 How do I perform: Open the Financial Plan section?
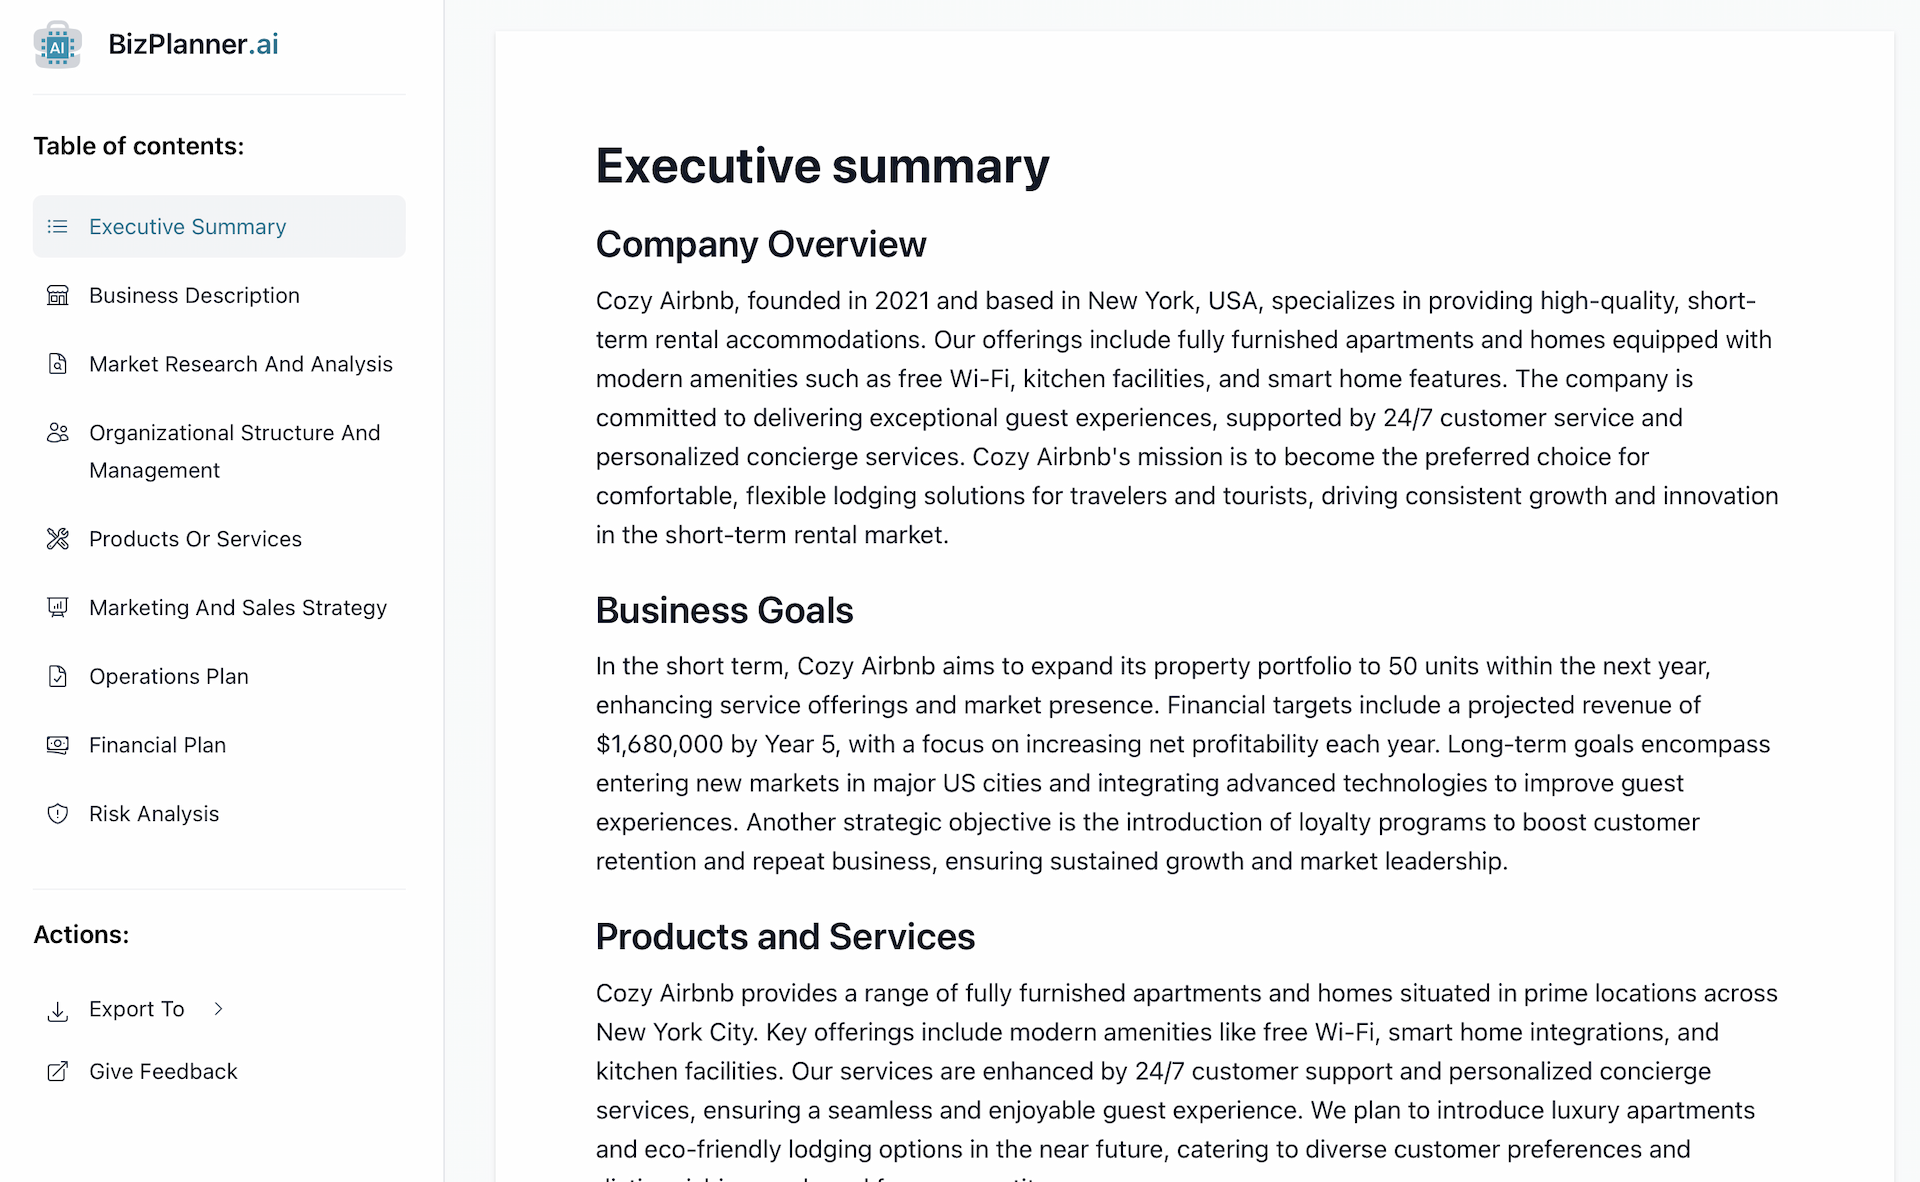click(157, 745)
